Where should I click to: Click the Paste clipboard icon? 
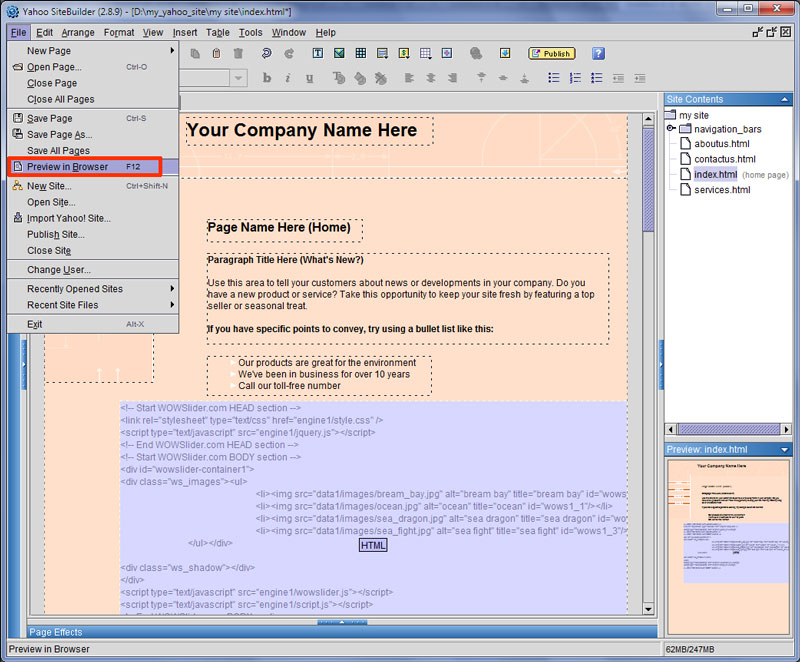(216, 54)
